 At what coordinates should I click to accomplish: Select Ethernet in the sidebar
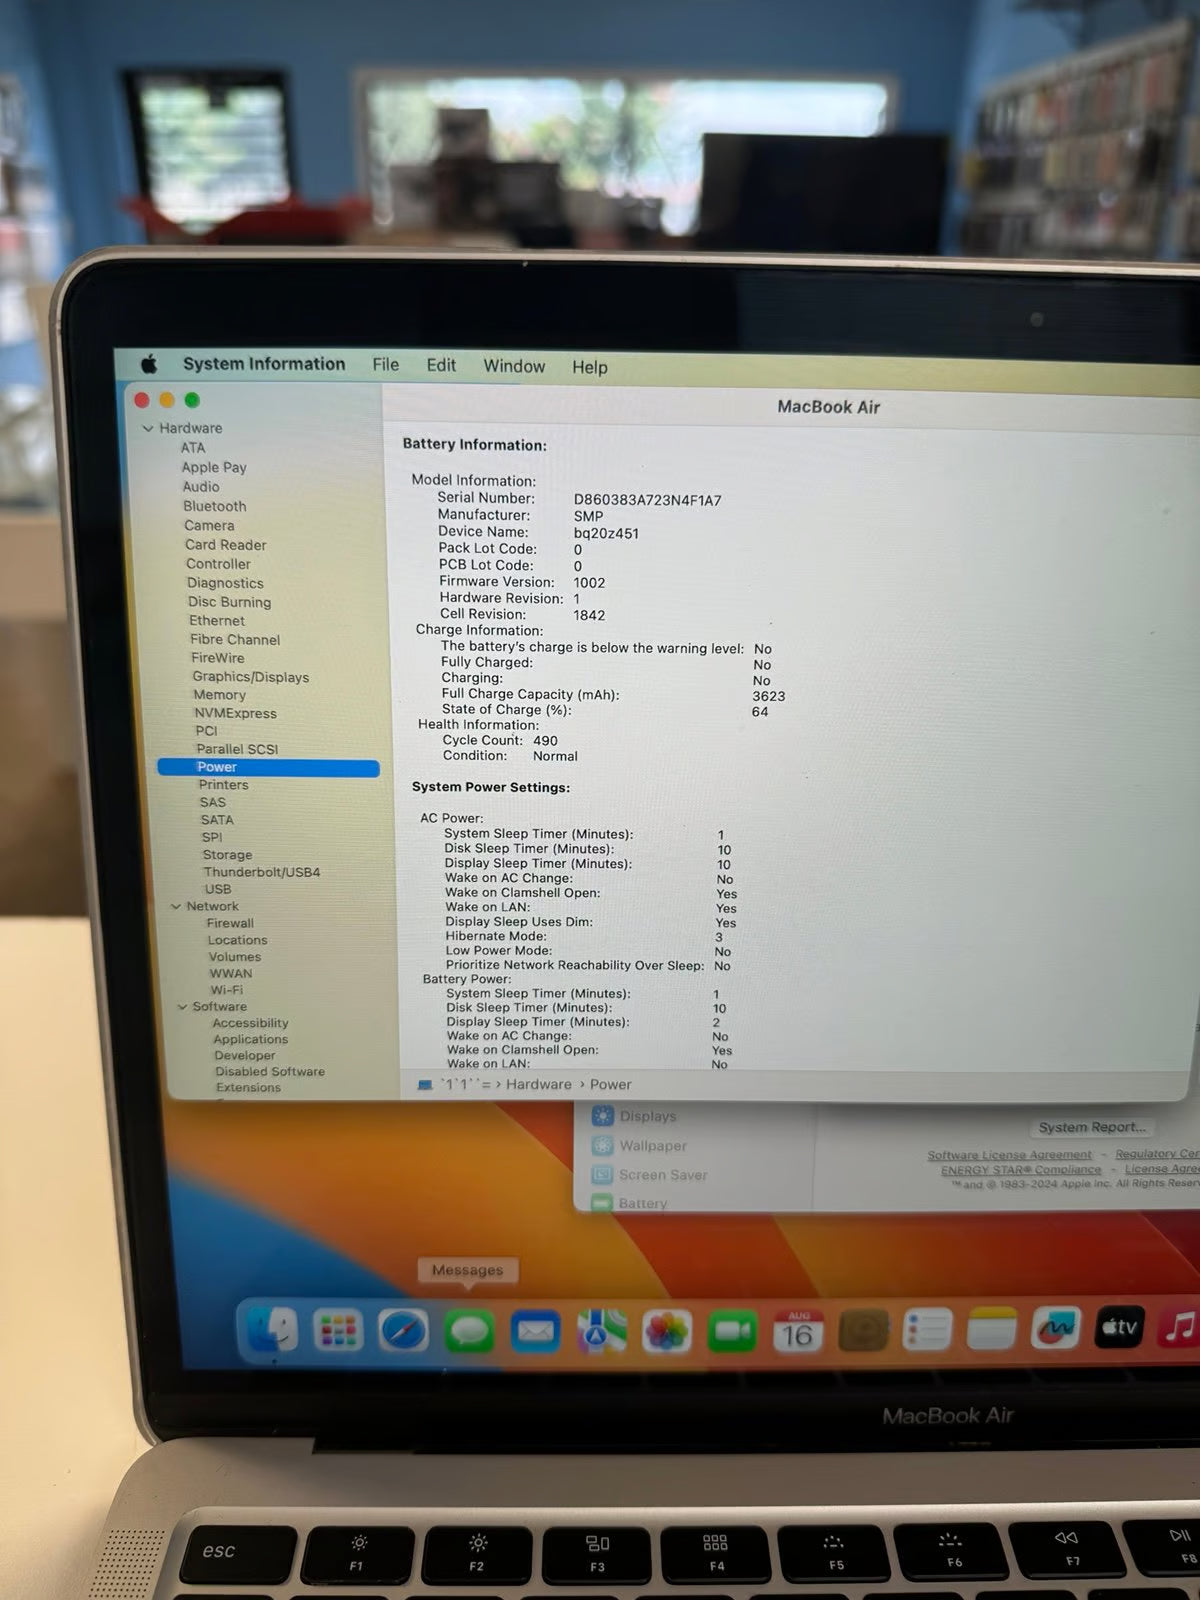click(x=217, y=620)
